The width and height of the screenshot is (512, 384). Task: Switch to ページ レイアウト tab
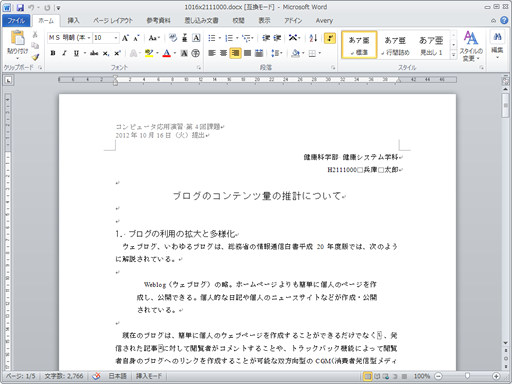[113, 21]
